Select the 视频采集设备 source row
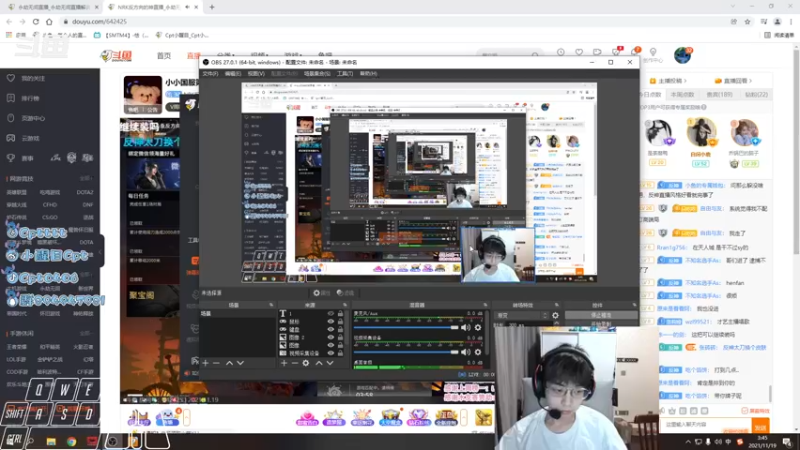800x450 pixels. [x=313, y=353]
